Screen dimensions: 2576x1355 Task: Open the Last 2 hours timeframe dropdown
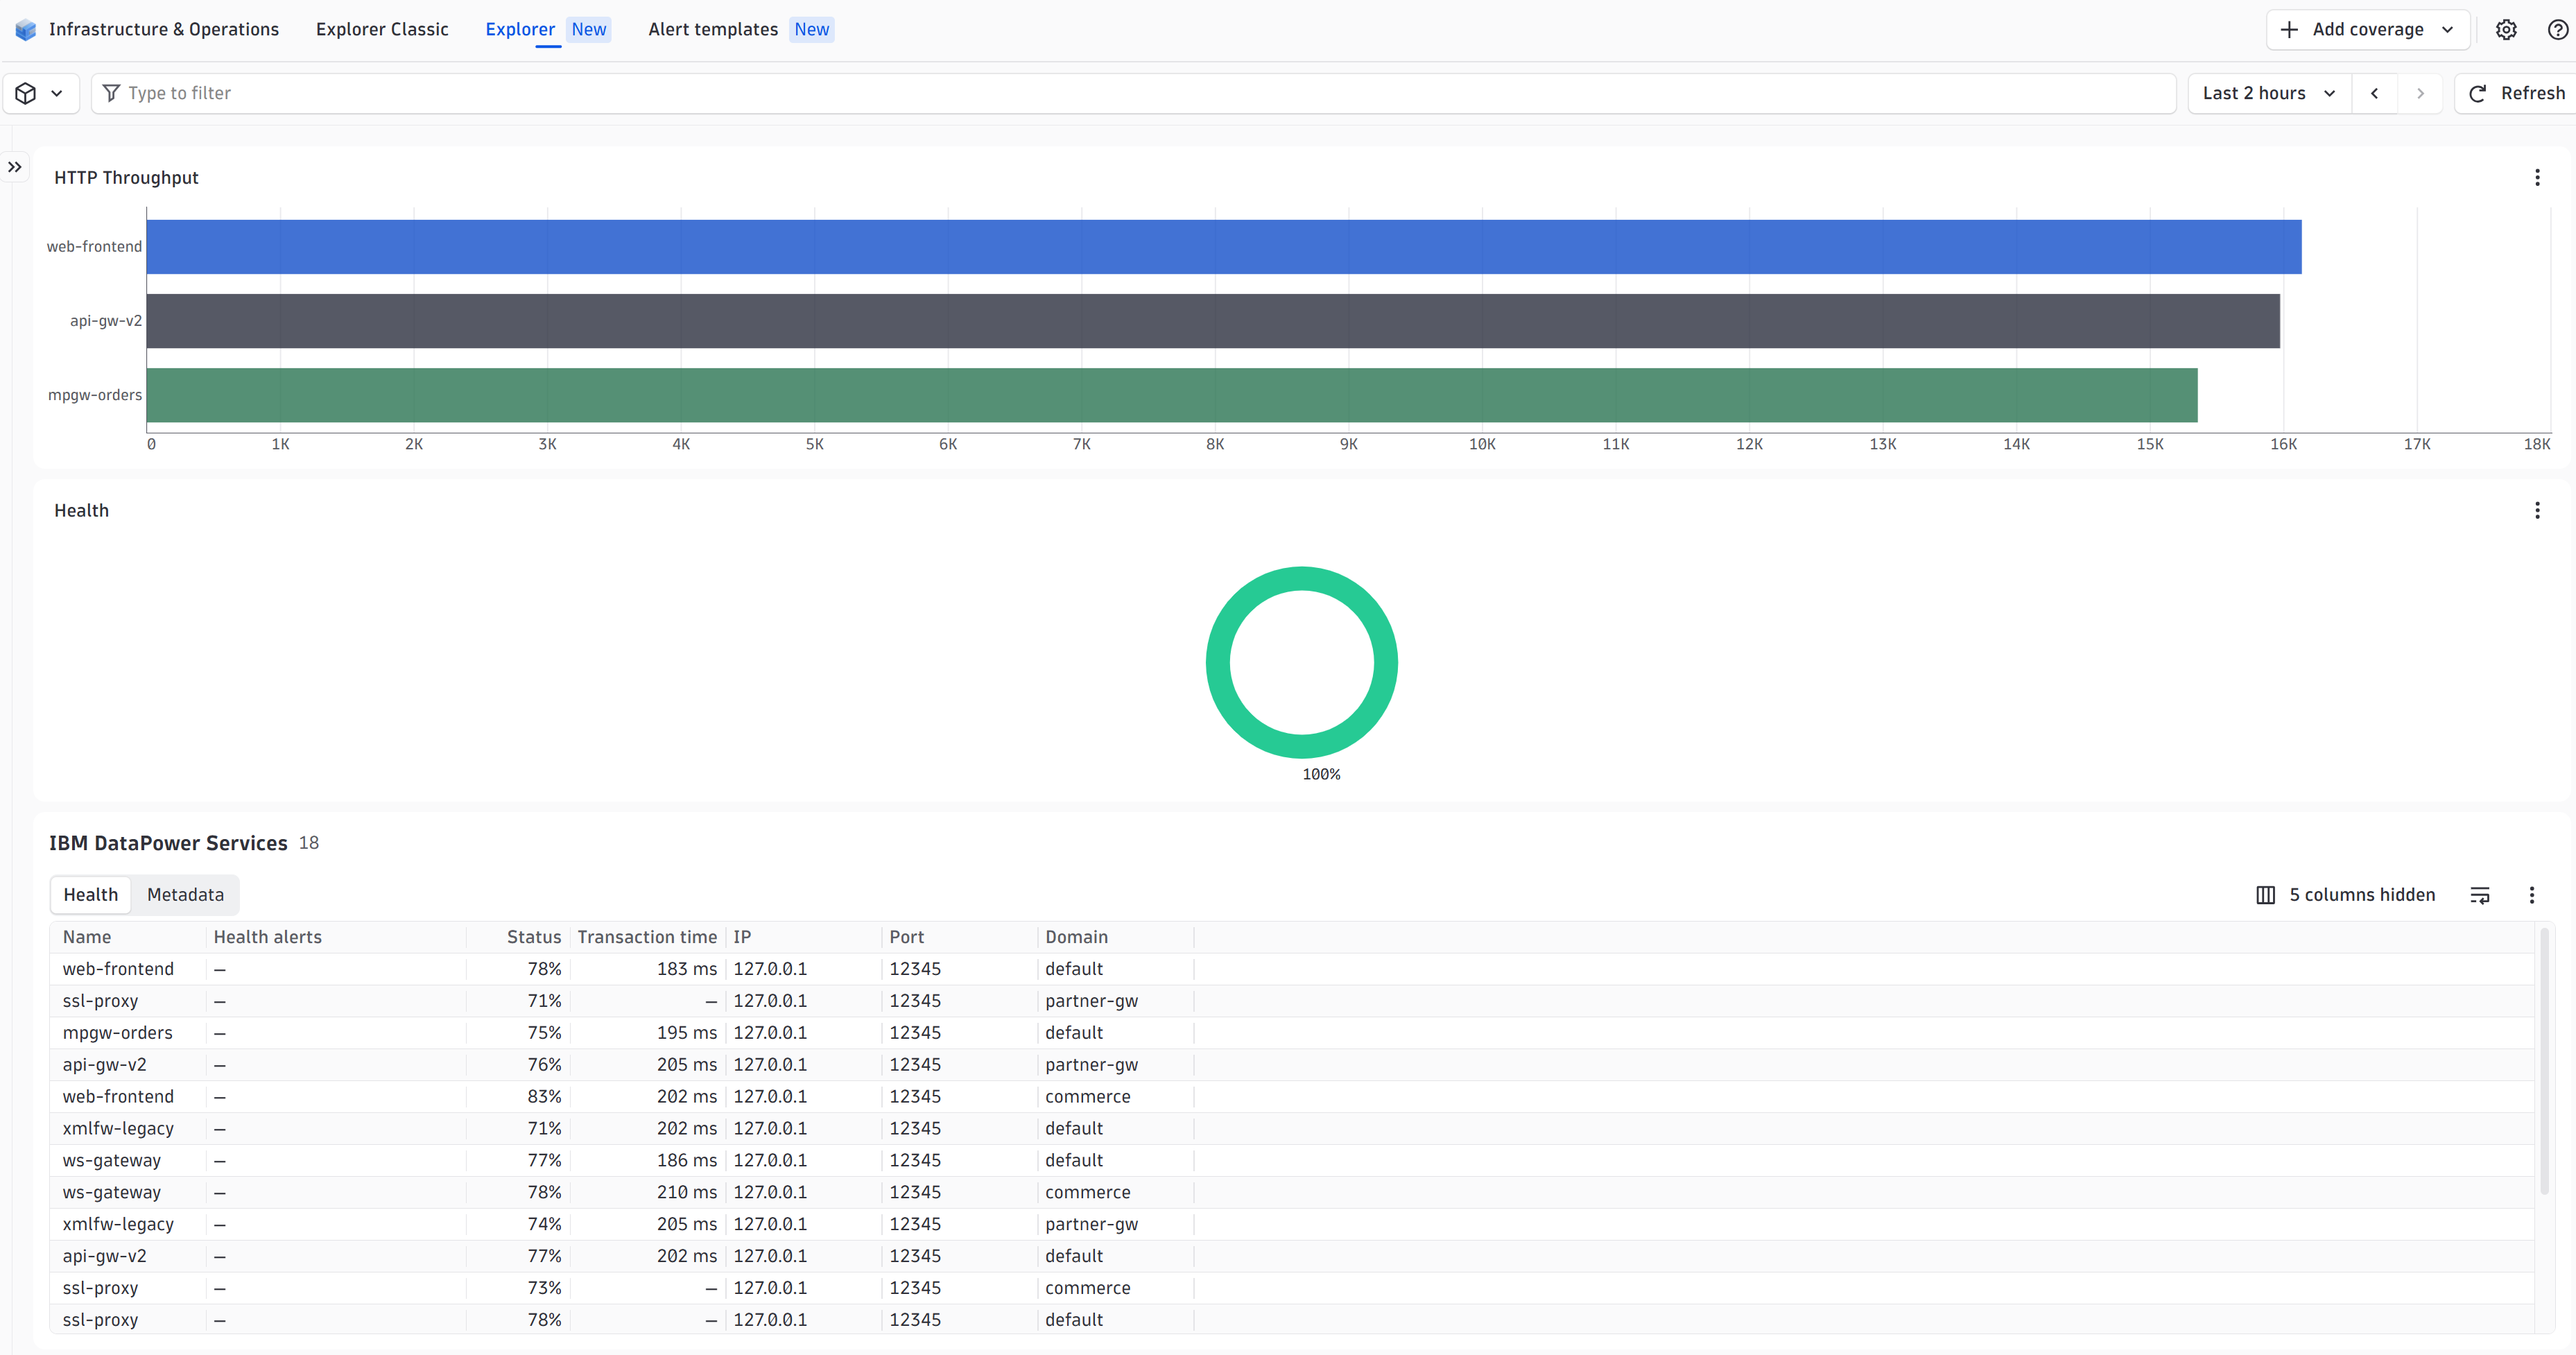(2269, 93)
